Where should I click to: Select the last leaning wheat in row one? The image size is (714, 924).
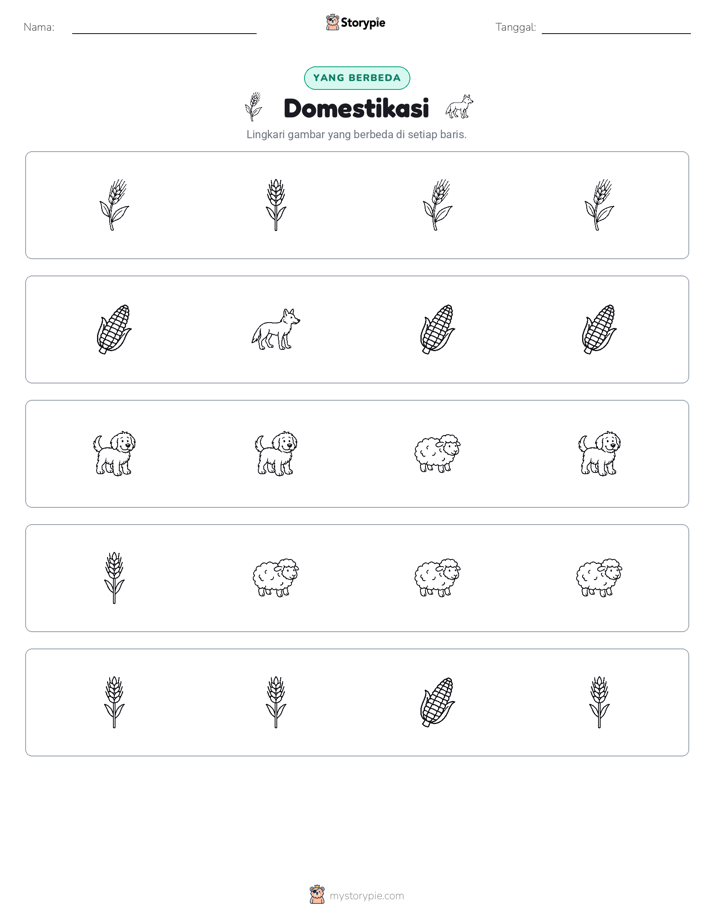599,204
